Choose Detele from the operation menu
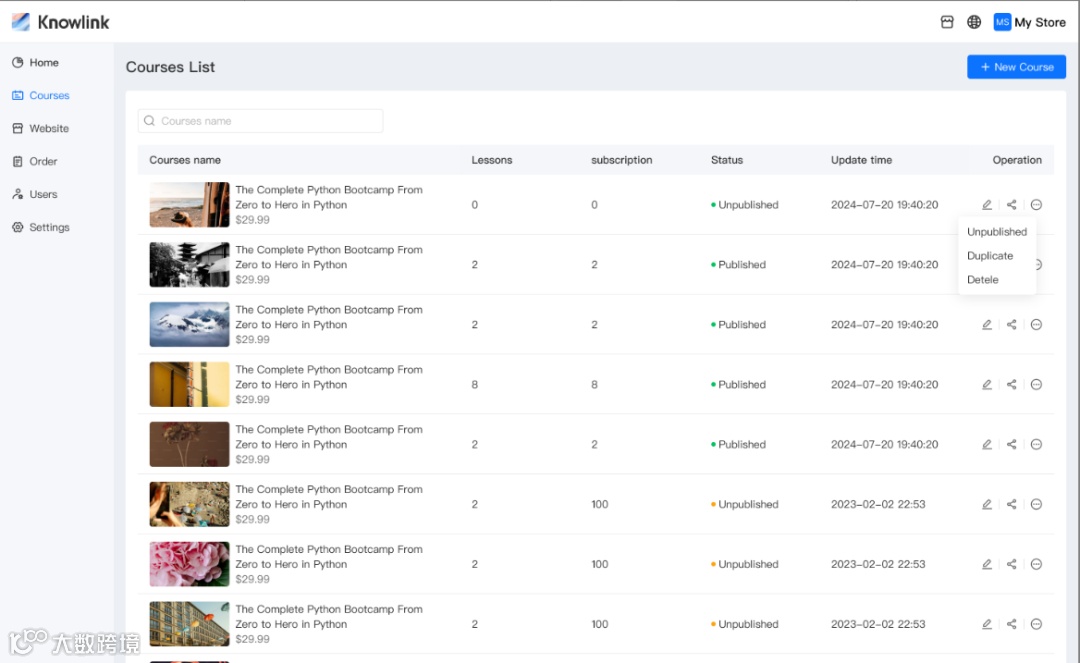This screenshot has width=1080, height=663. (x=983, y=280)
